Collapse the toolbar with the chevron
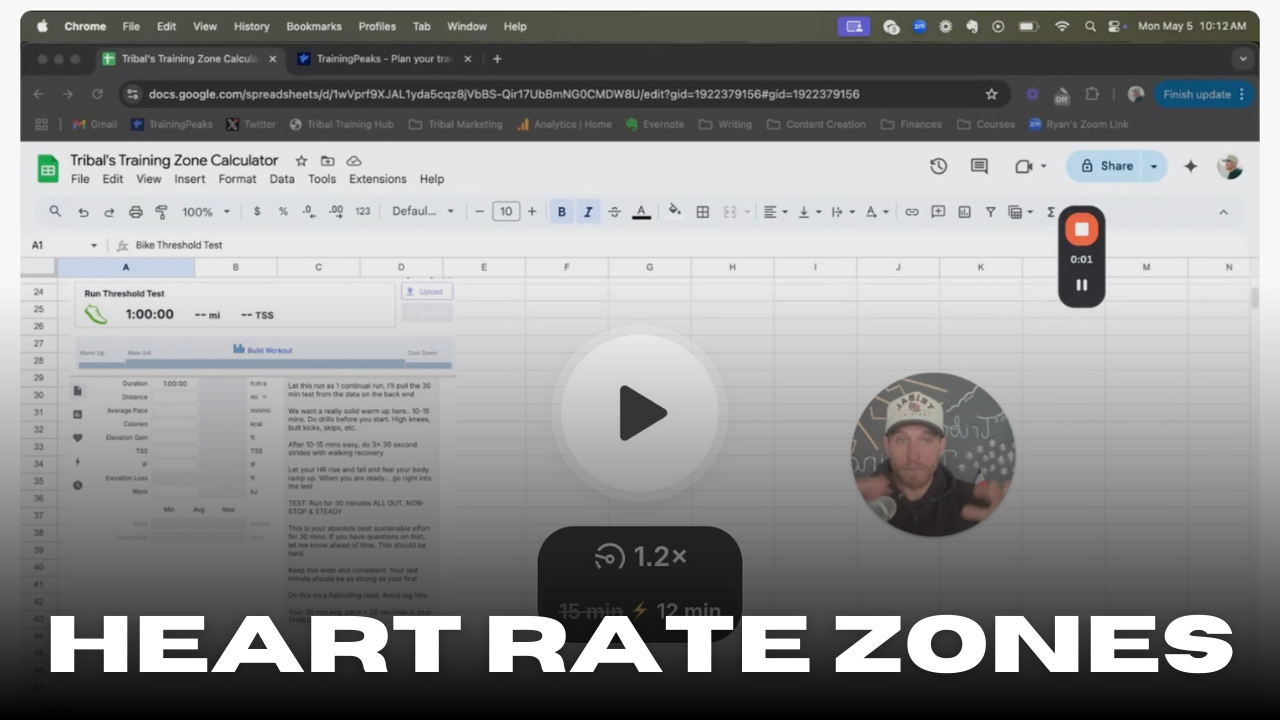This screenshot has width=1280, height=720. coord(1223,211)
